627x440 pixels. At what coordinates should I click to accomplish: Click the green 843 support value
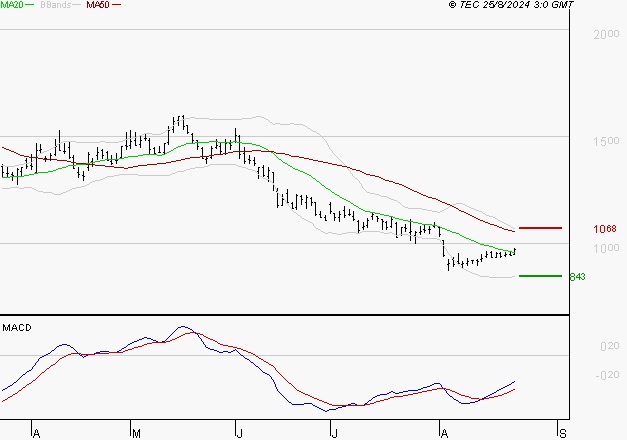577,277
